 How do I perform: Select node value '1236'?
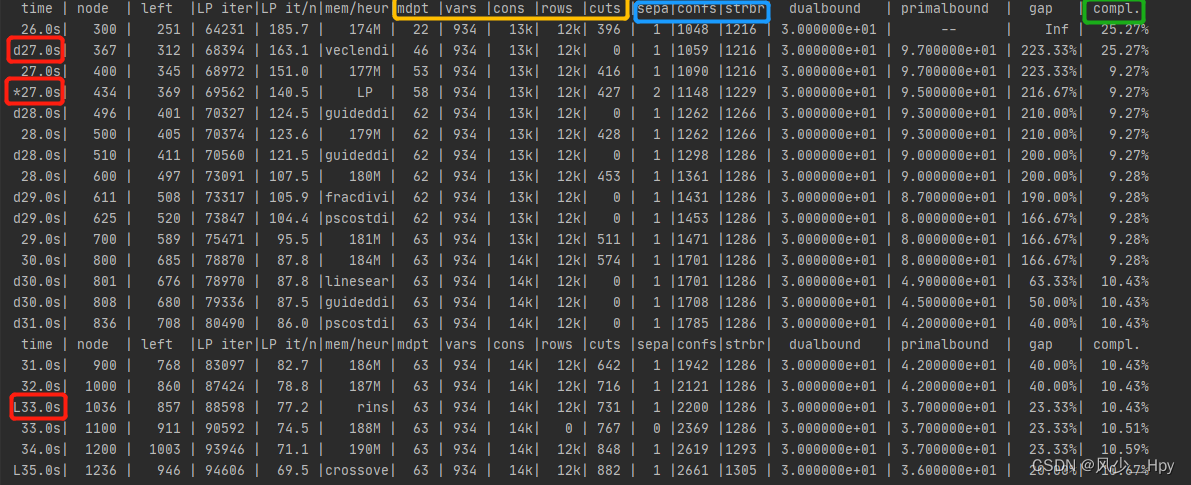(x=100, y=470)
